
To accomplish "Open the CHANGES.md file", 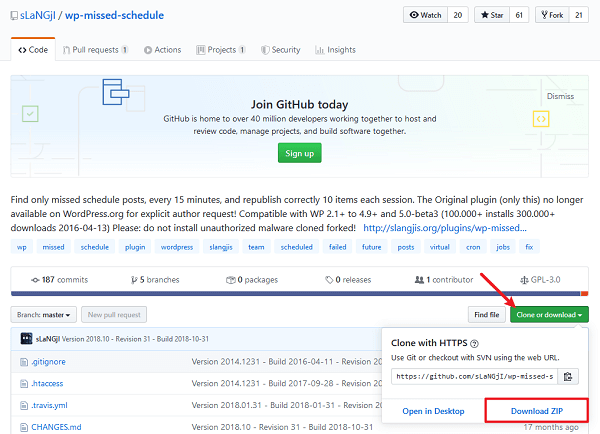I will [x=56, y=427].
